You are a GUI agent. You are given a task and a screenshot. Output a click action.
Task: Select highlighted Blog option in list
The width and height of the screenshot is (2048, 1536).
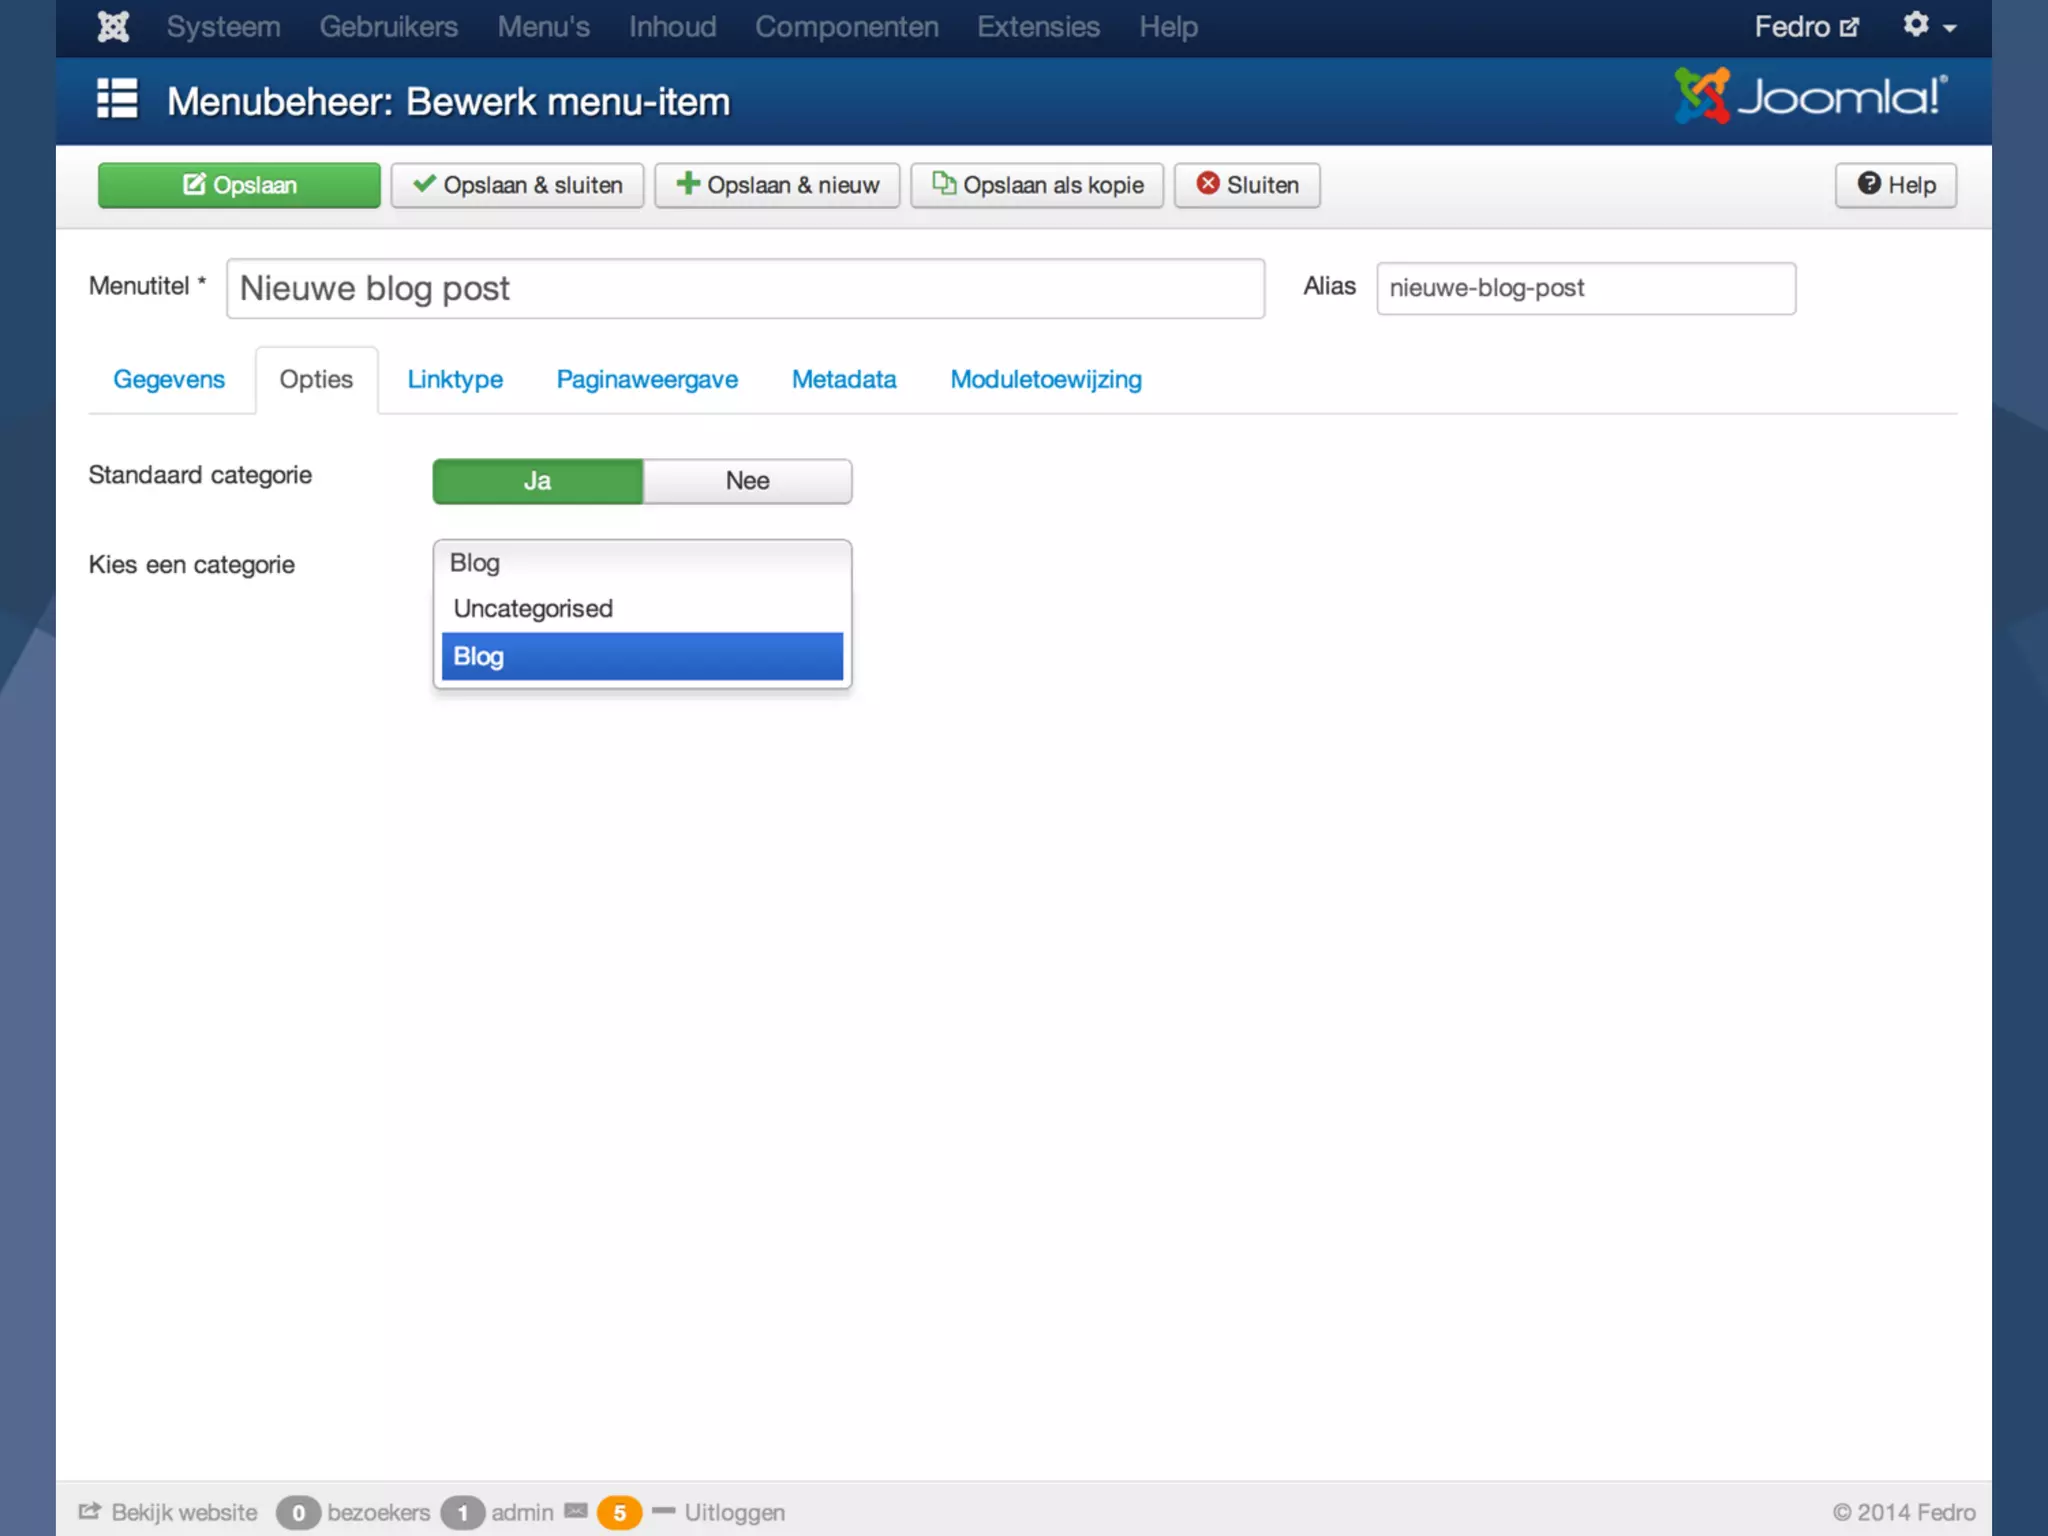[x=642, y=657]
